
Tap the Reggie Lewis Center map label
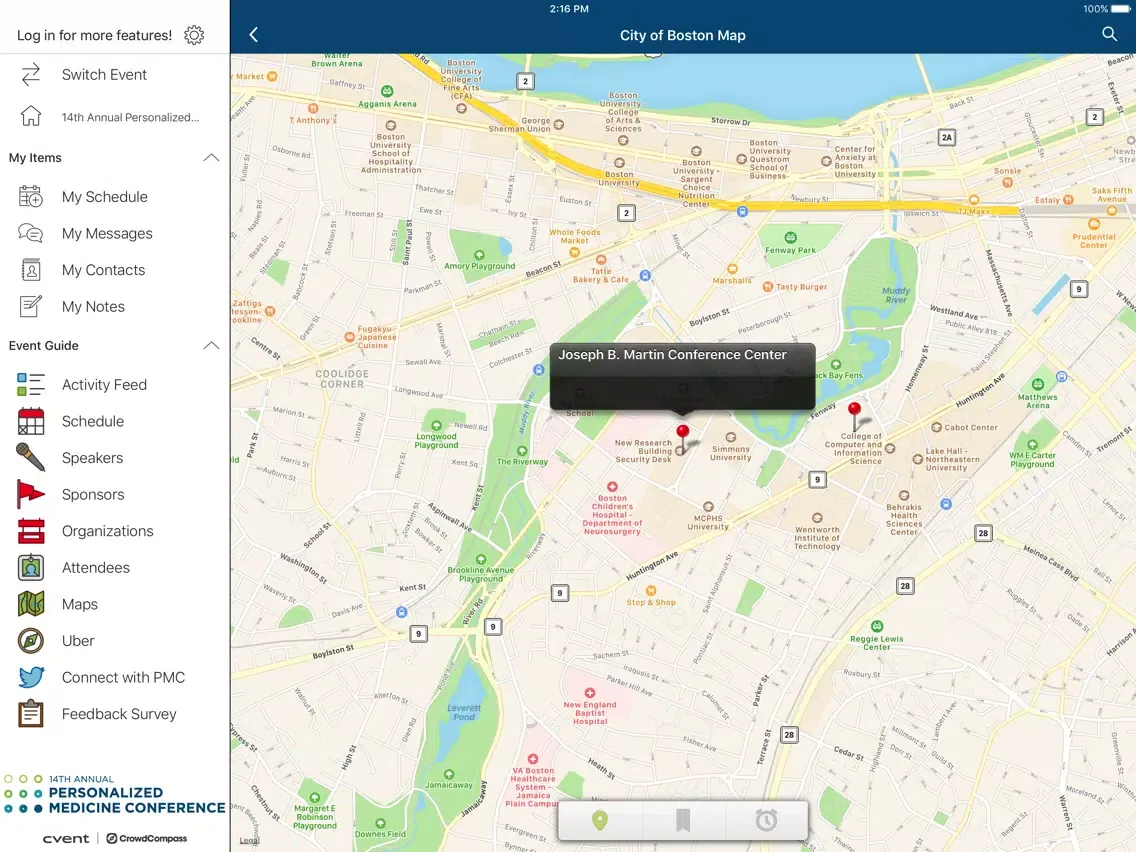click(877, 643)
